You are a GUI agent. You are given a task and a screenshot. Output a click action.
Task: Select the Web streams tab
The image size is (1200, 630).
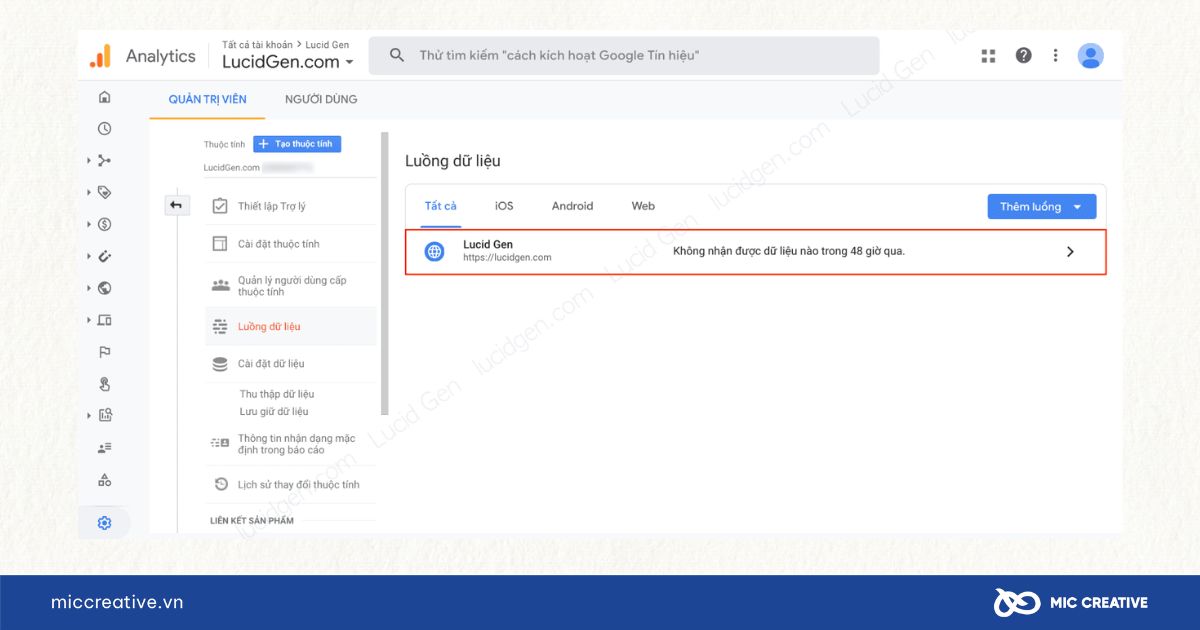643,206
